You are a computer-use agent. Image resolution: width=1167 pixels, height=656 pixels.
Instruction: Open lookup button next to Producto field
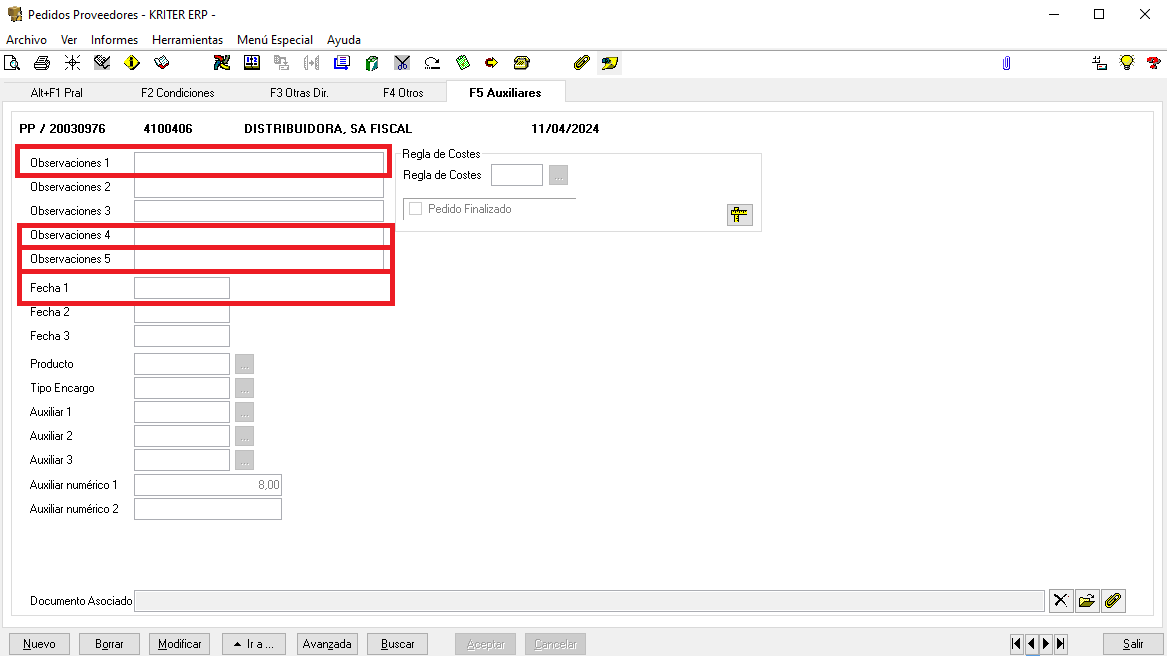coord(244,364)
